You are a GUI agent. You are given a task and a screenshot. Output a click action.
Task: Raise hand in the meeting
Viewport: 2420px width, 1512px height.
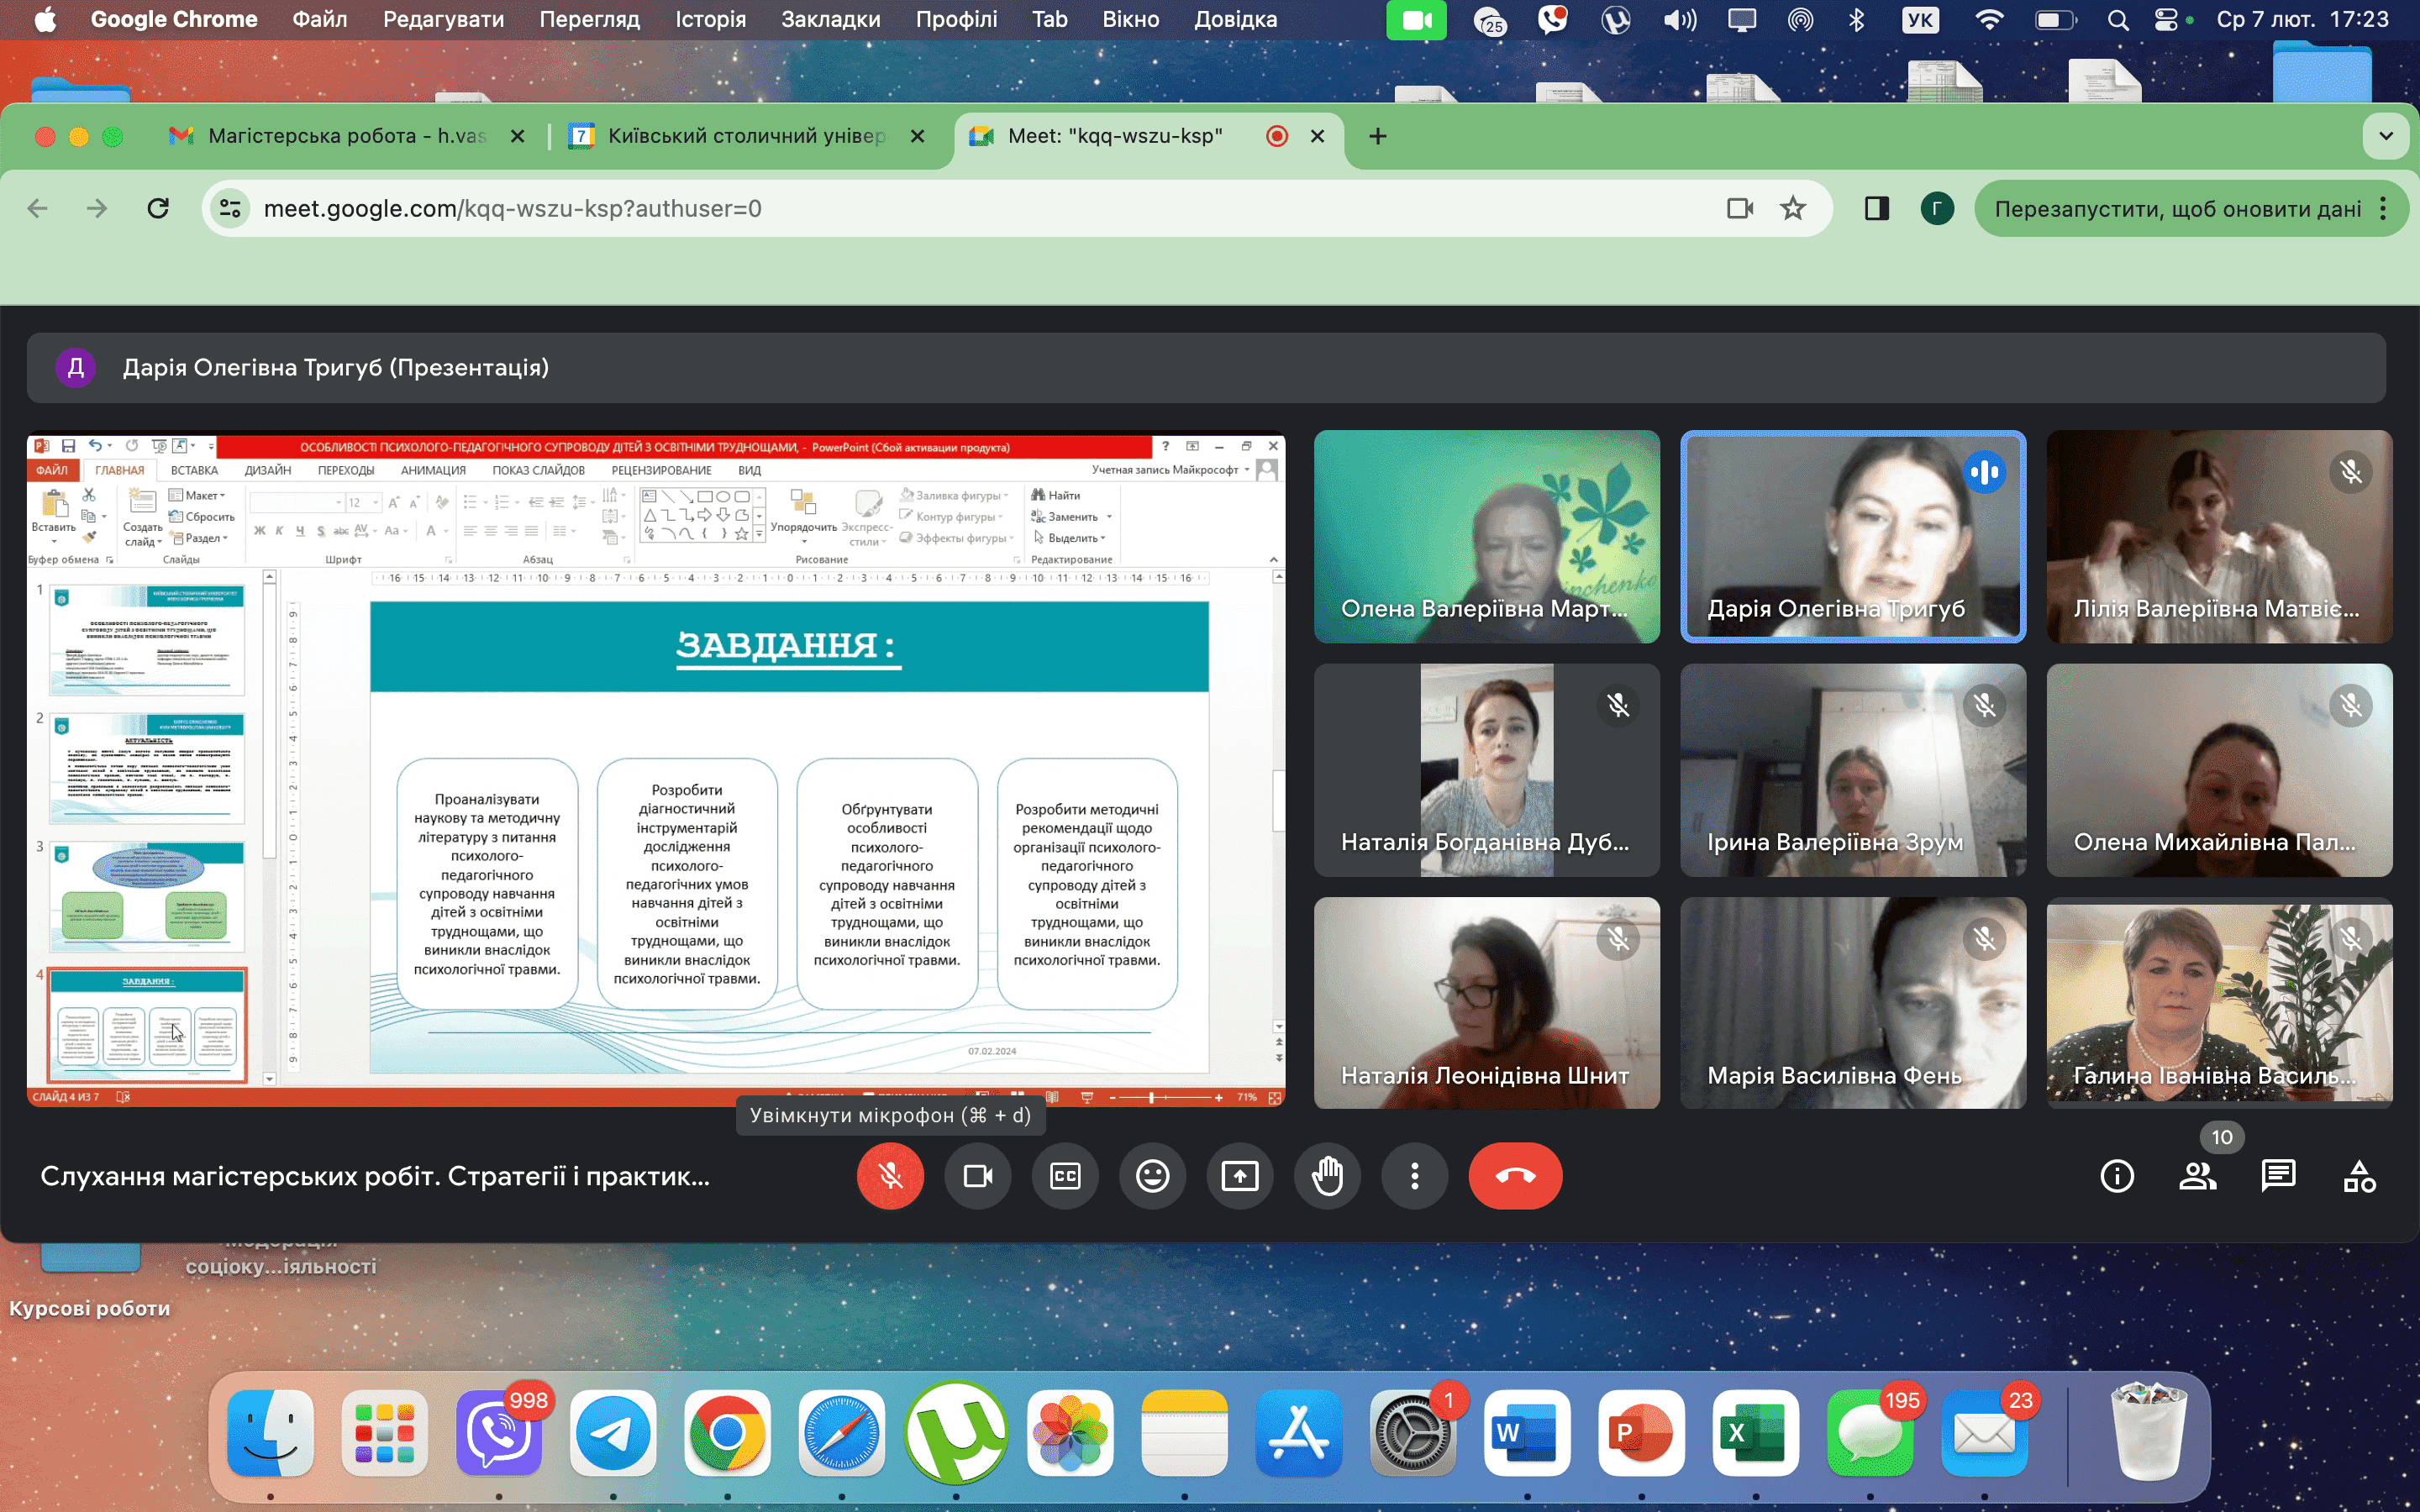[1327, 1176]
